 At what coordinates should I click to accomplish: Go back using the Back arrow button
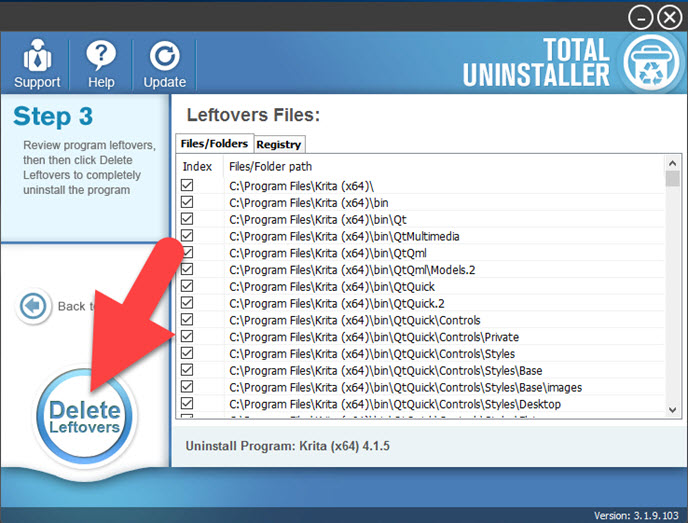(x=33, y=305)
